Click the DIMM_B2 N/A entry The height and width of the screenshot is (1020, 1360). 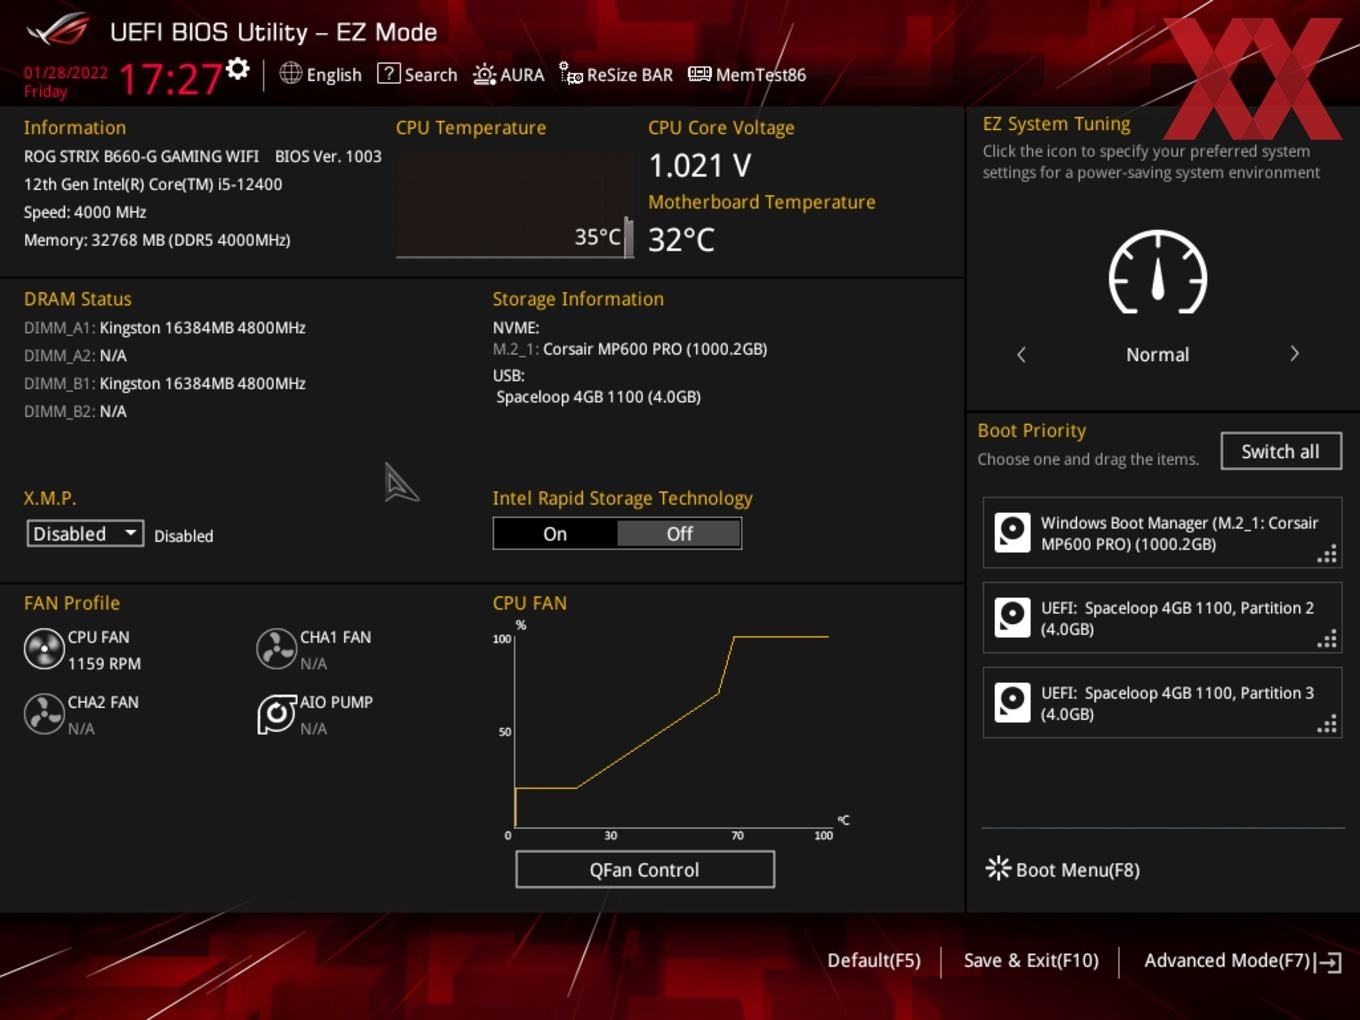click(75, 411)
